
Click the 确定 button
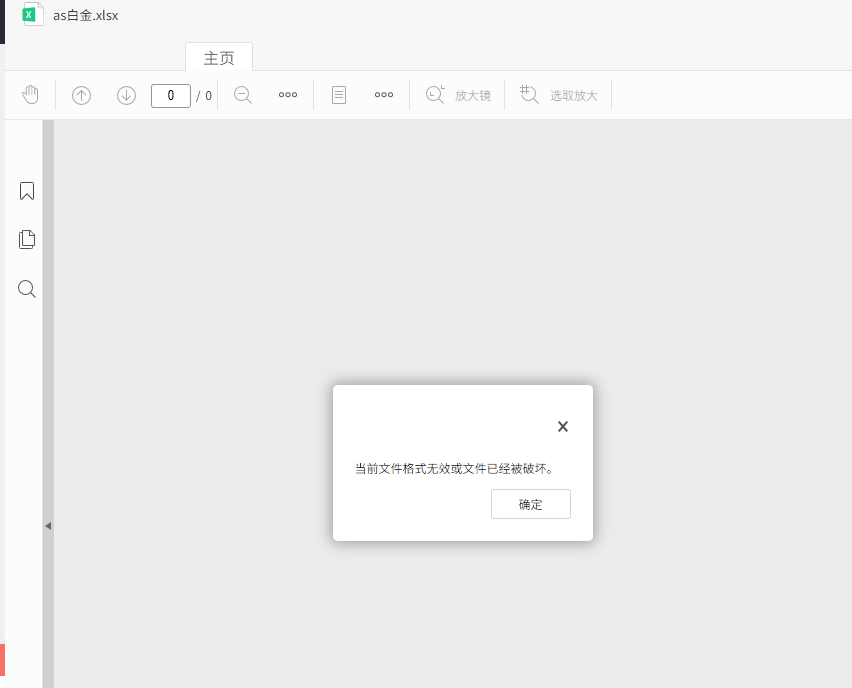(531, 504)
